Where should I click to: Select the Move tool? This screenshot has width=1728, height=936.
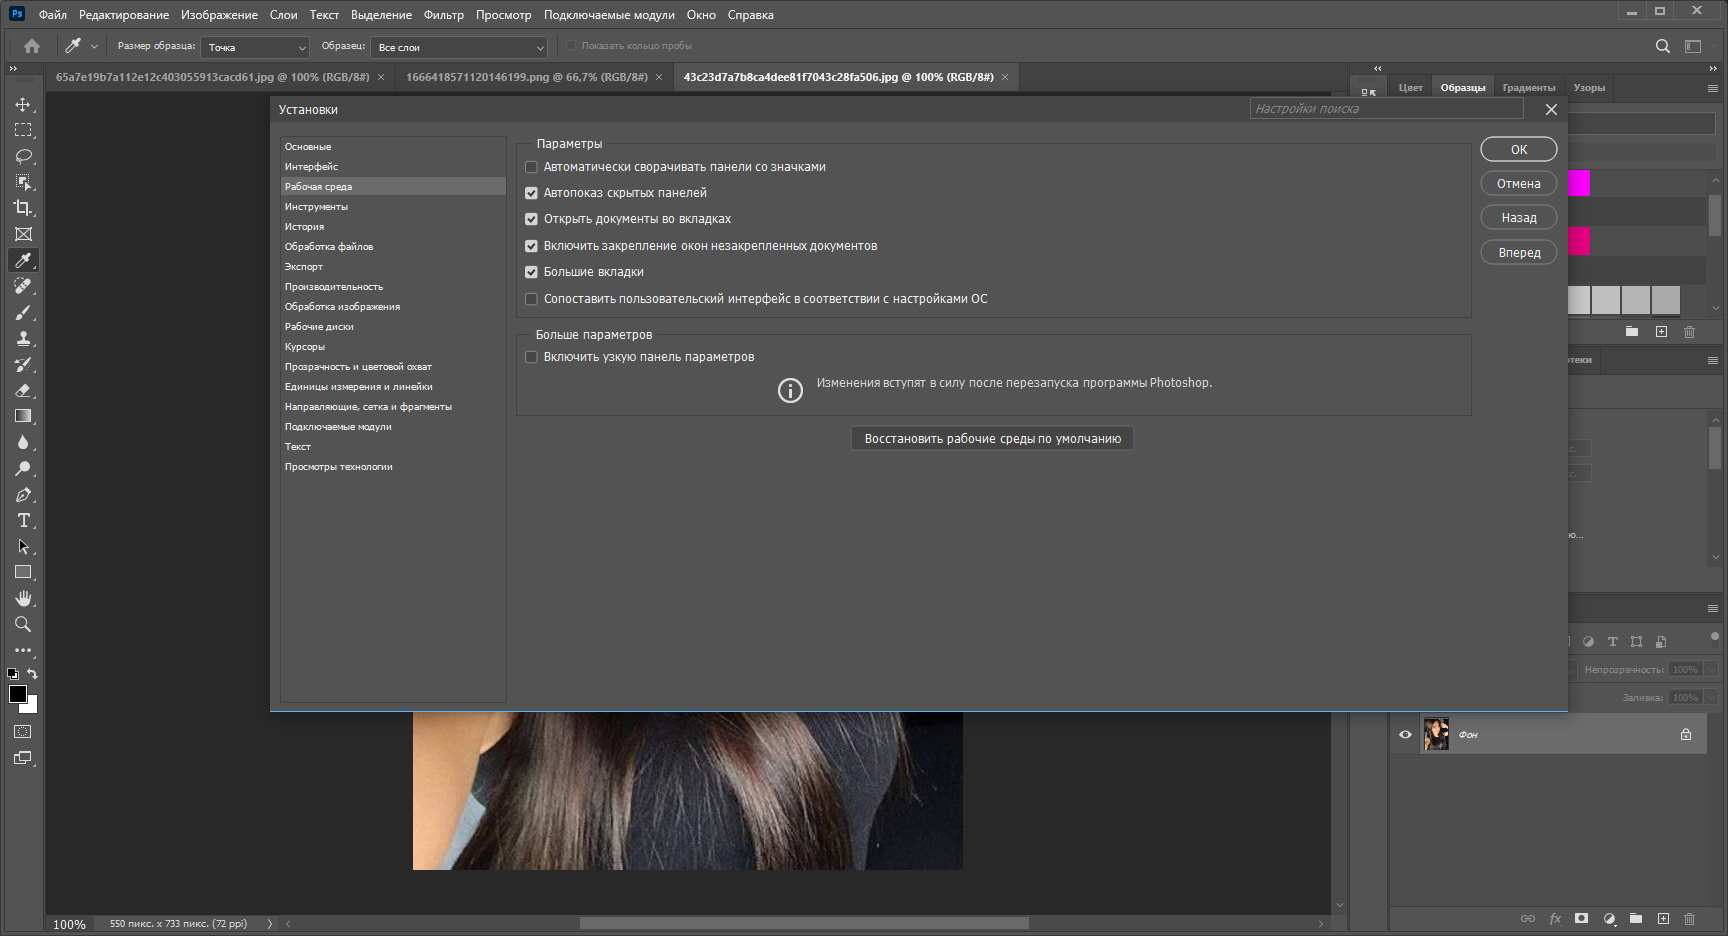[23, 104]
